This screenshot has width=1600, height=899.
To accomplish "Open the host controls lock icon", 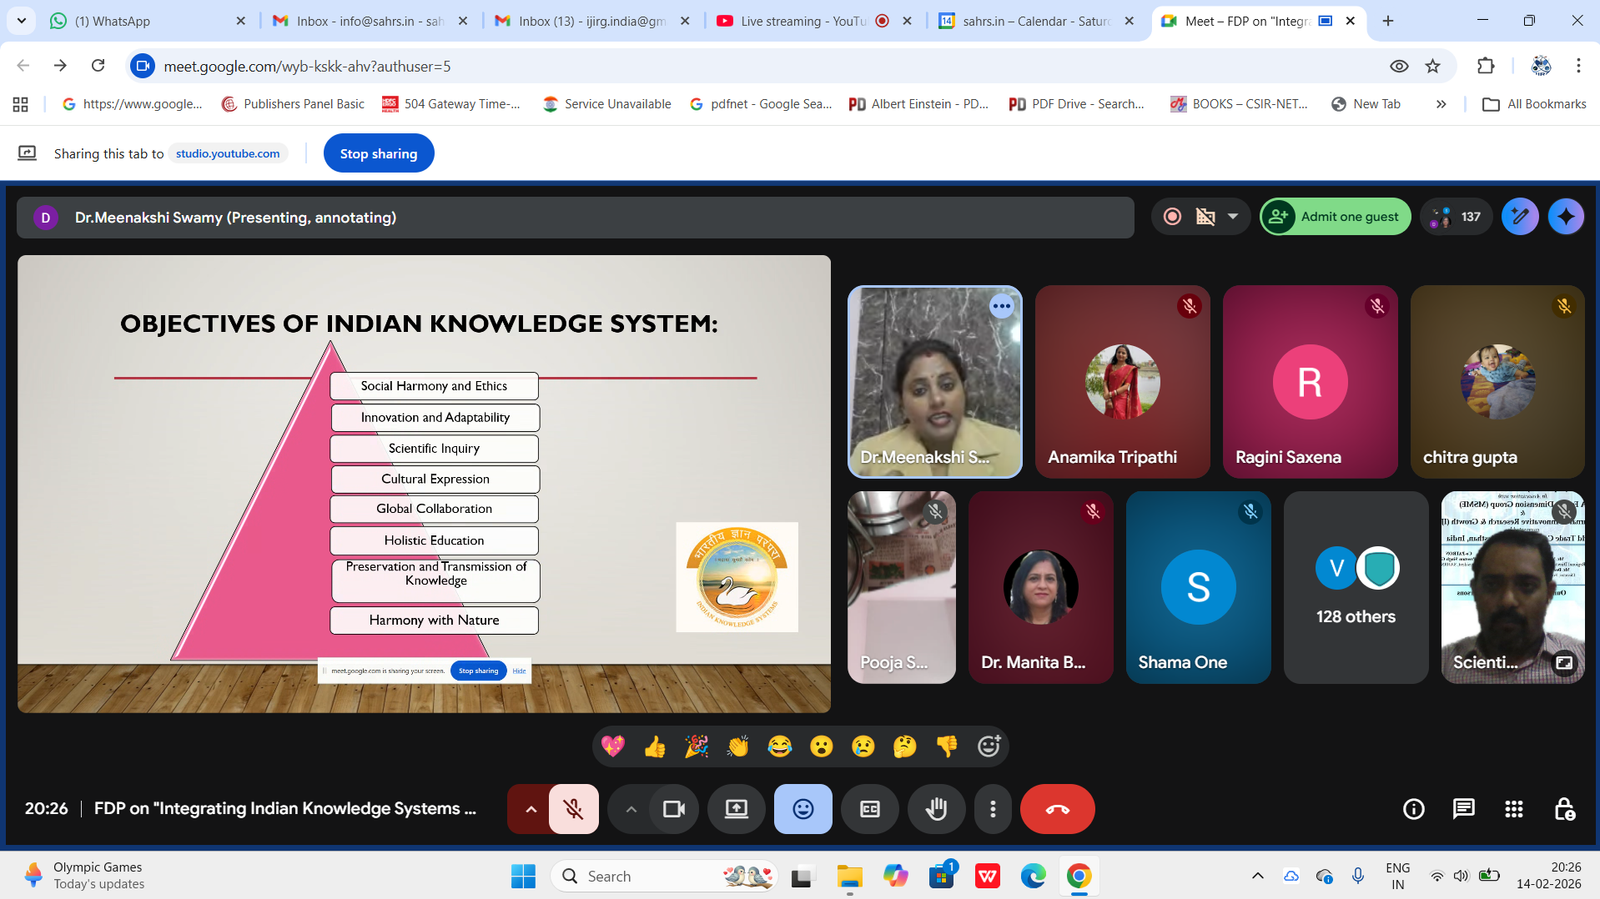I will tap(1565, 809).
